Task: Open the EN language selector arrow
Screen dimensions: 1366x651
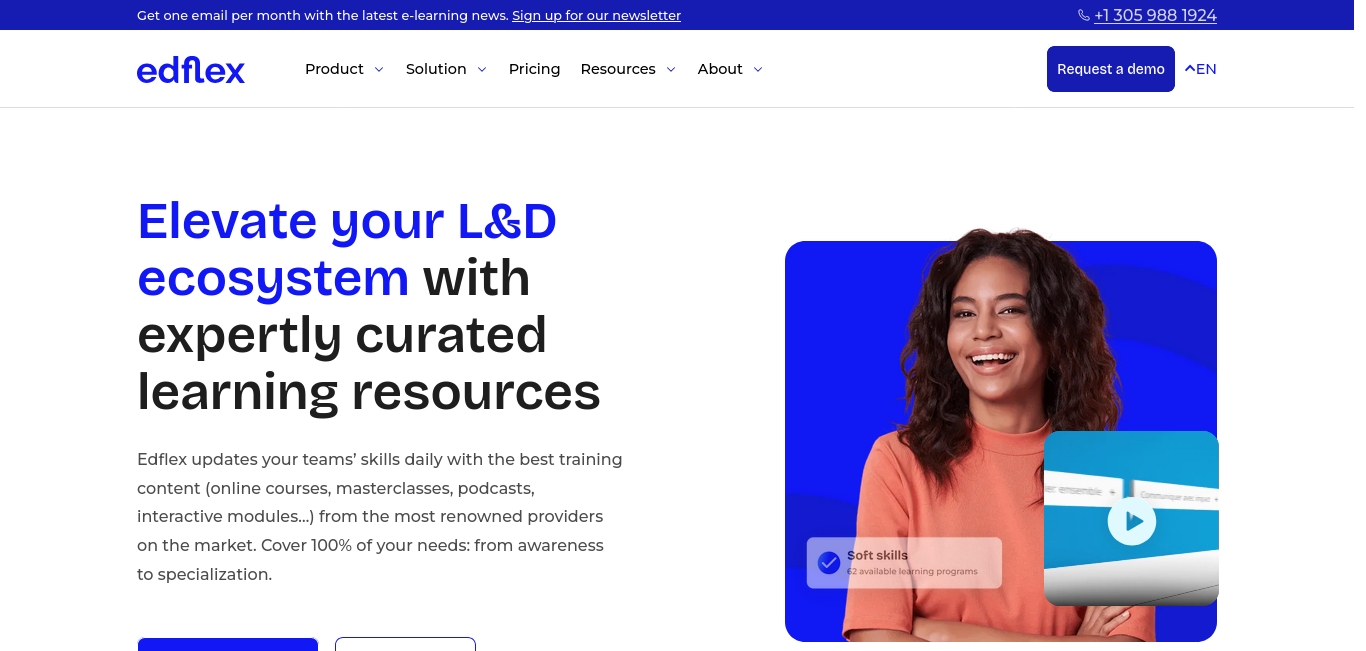Action: point(1190,69)
